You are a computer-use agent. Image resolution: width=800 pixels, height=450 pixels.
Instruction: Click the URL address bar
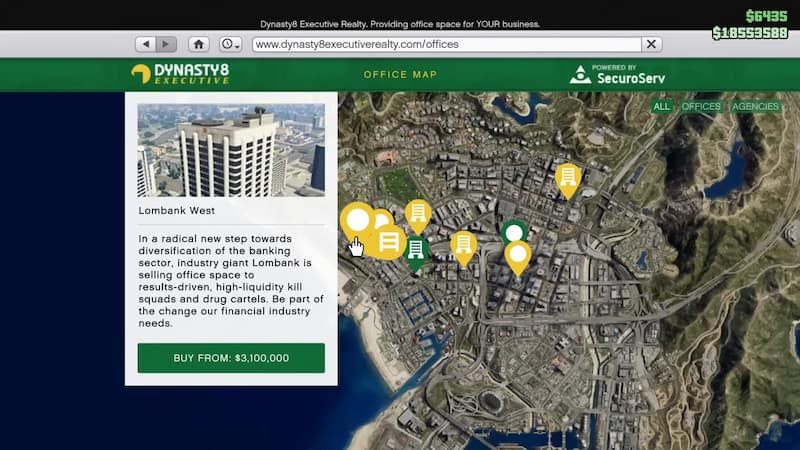[x=447, y=44]
